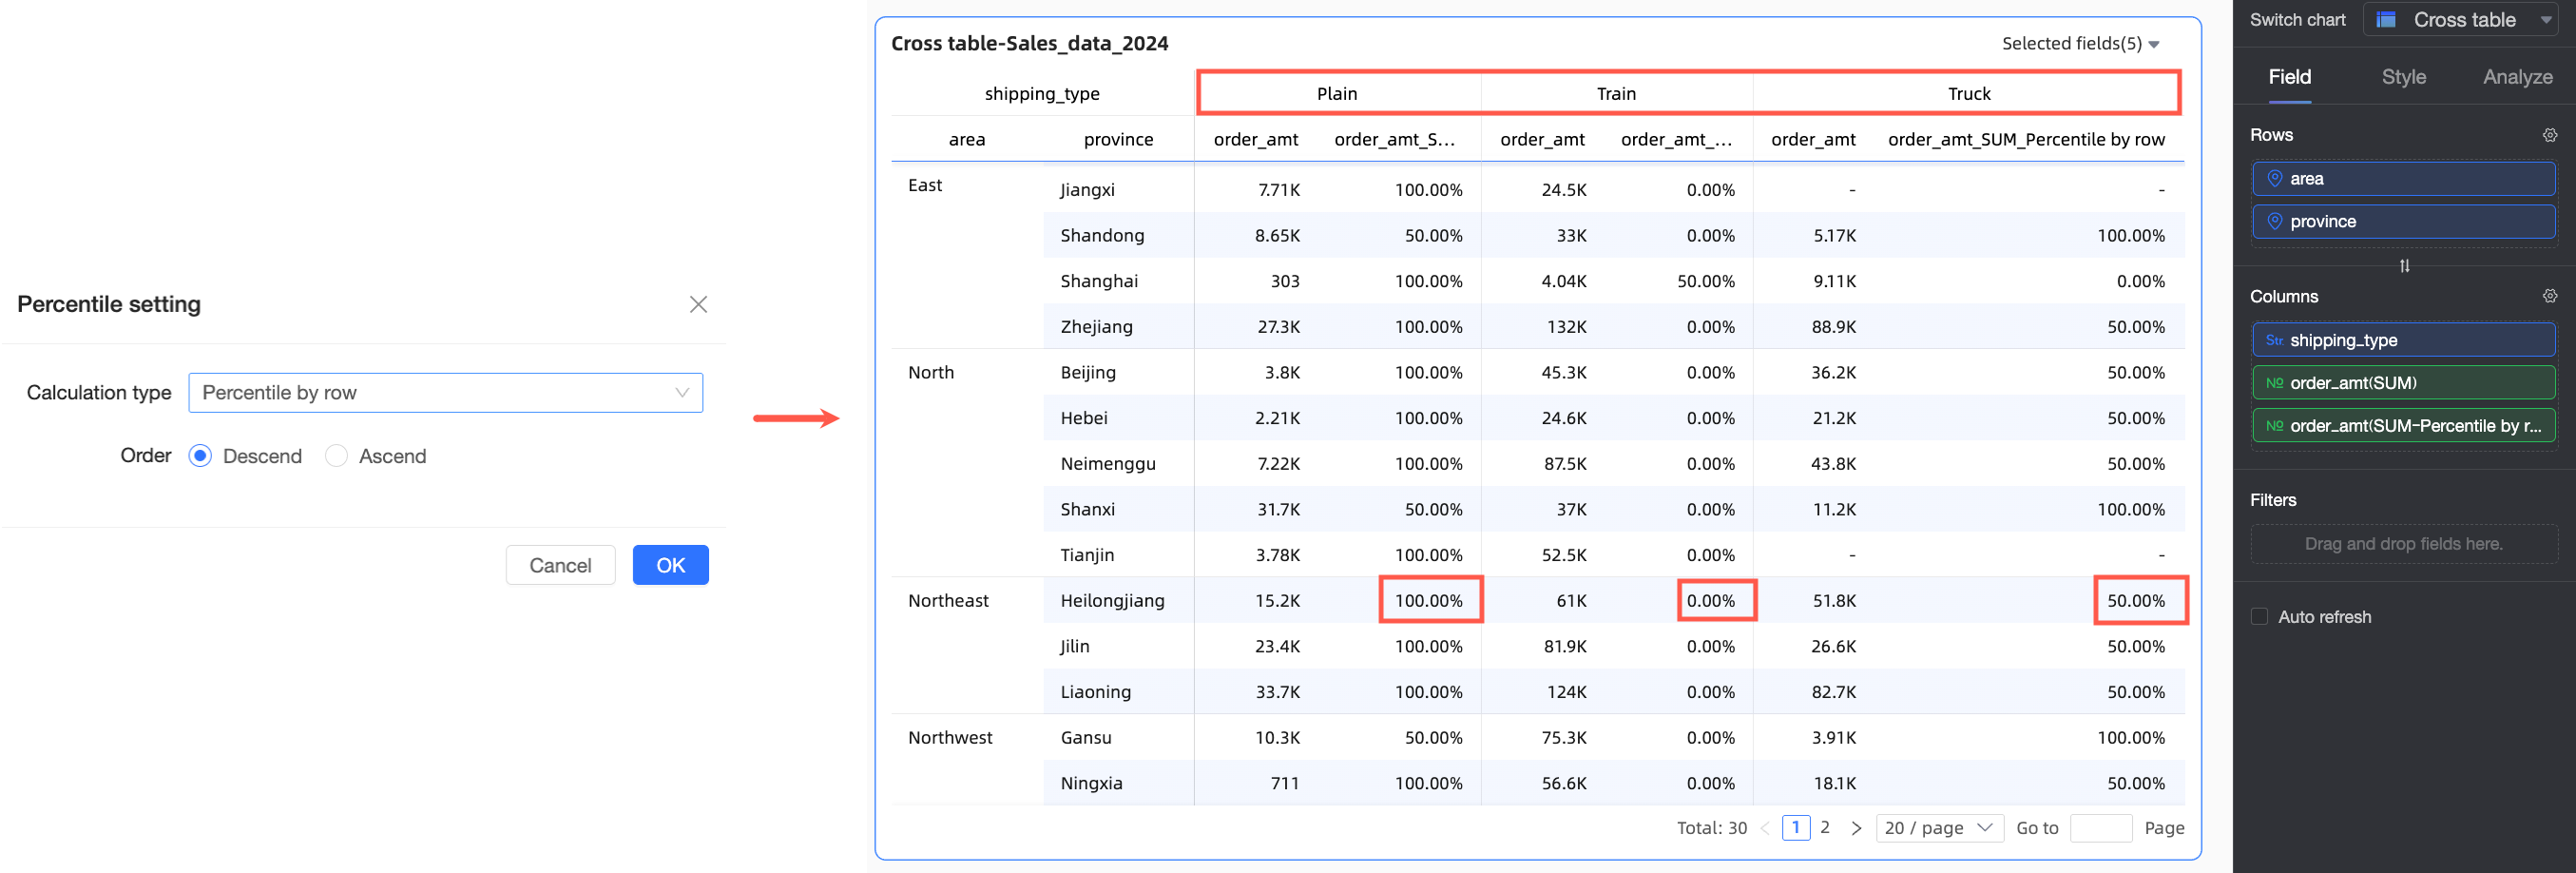Click the shipping_type Str type icon
Image resolution: width=2576 pixels, height=873 pixels.
pos(2274,340)
